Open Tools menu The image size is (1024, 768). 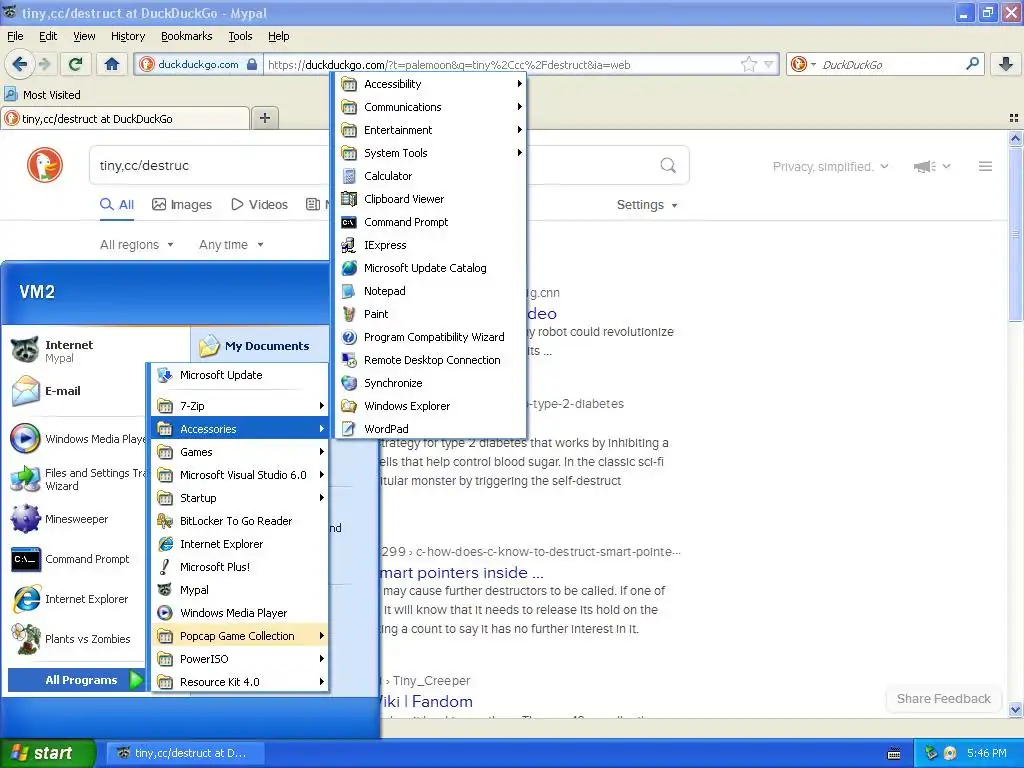tap(240, 36)
